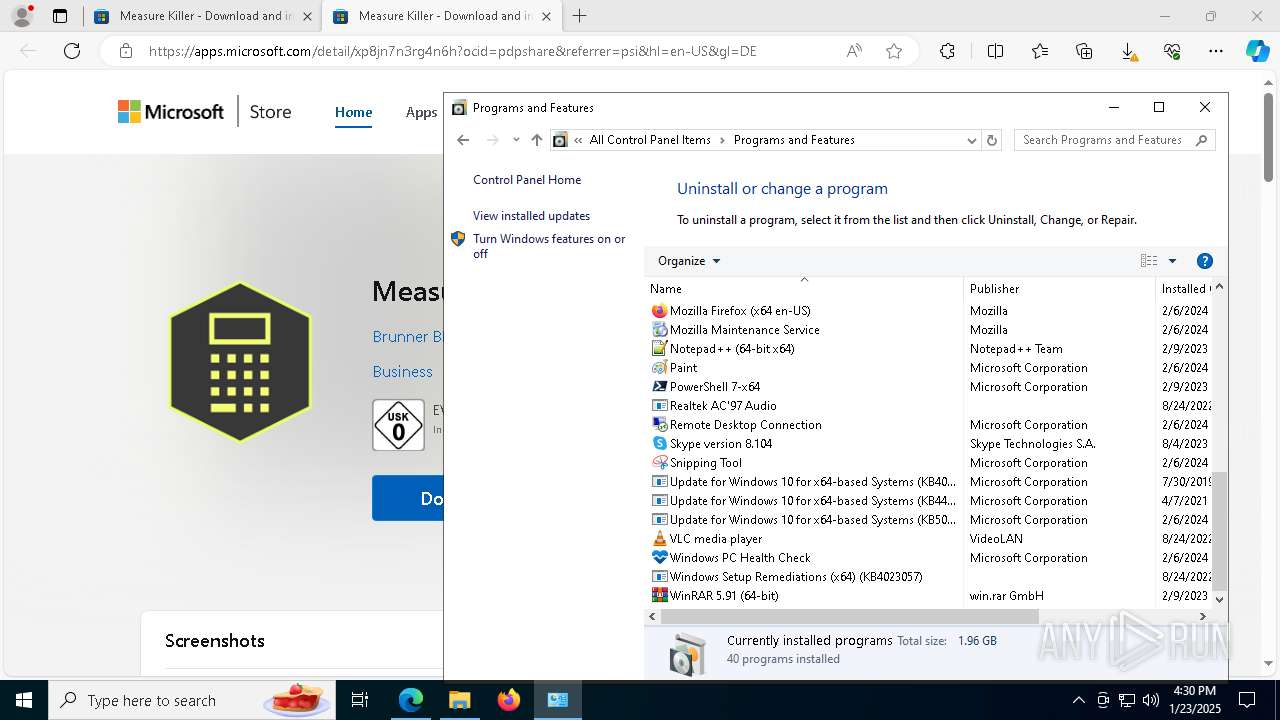Click the Windows Start button
The height and width of the screenshot is (720, 1280).
[24, 700]
